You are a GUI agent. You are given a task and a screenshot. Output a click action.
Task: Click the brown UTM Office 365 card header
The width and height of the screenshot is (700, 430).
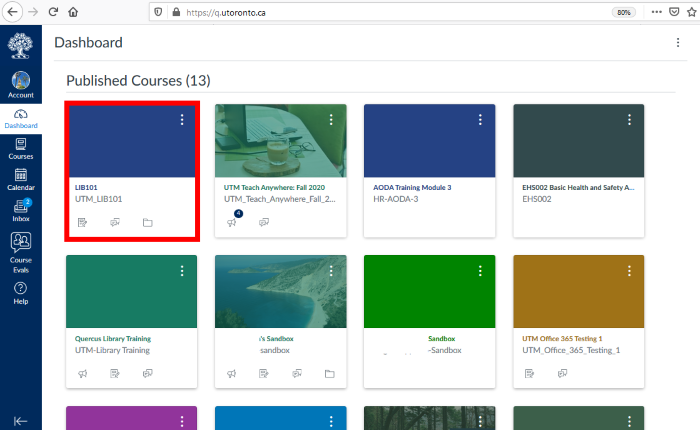click(x=579, y=292)
